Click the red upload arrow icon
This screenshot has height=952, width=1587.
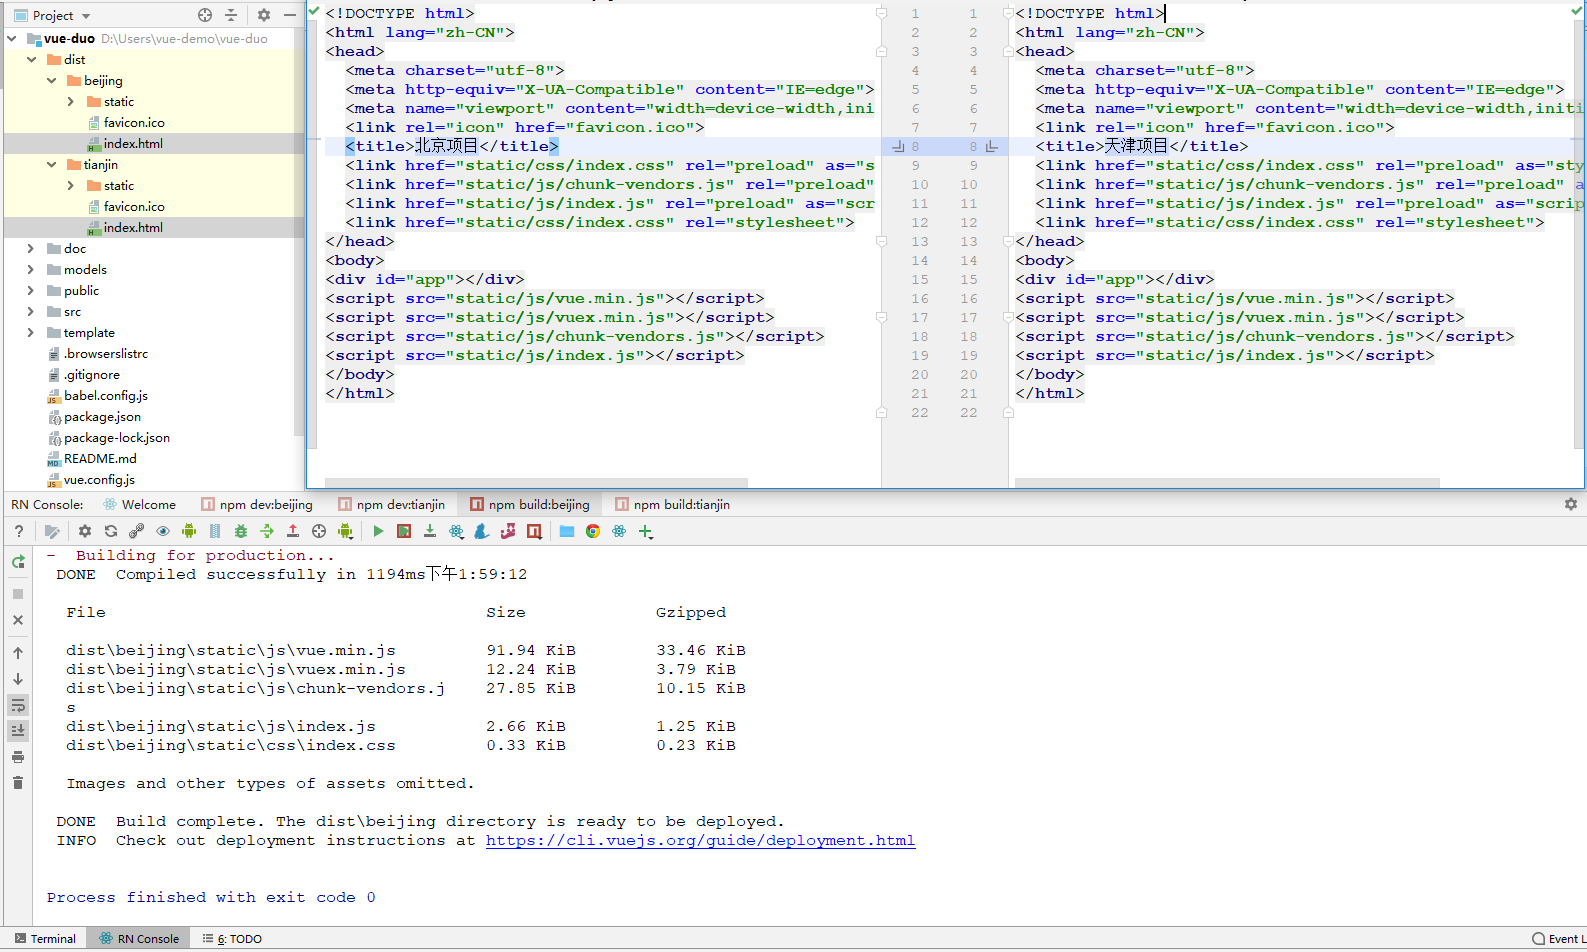point(293,531)
